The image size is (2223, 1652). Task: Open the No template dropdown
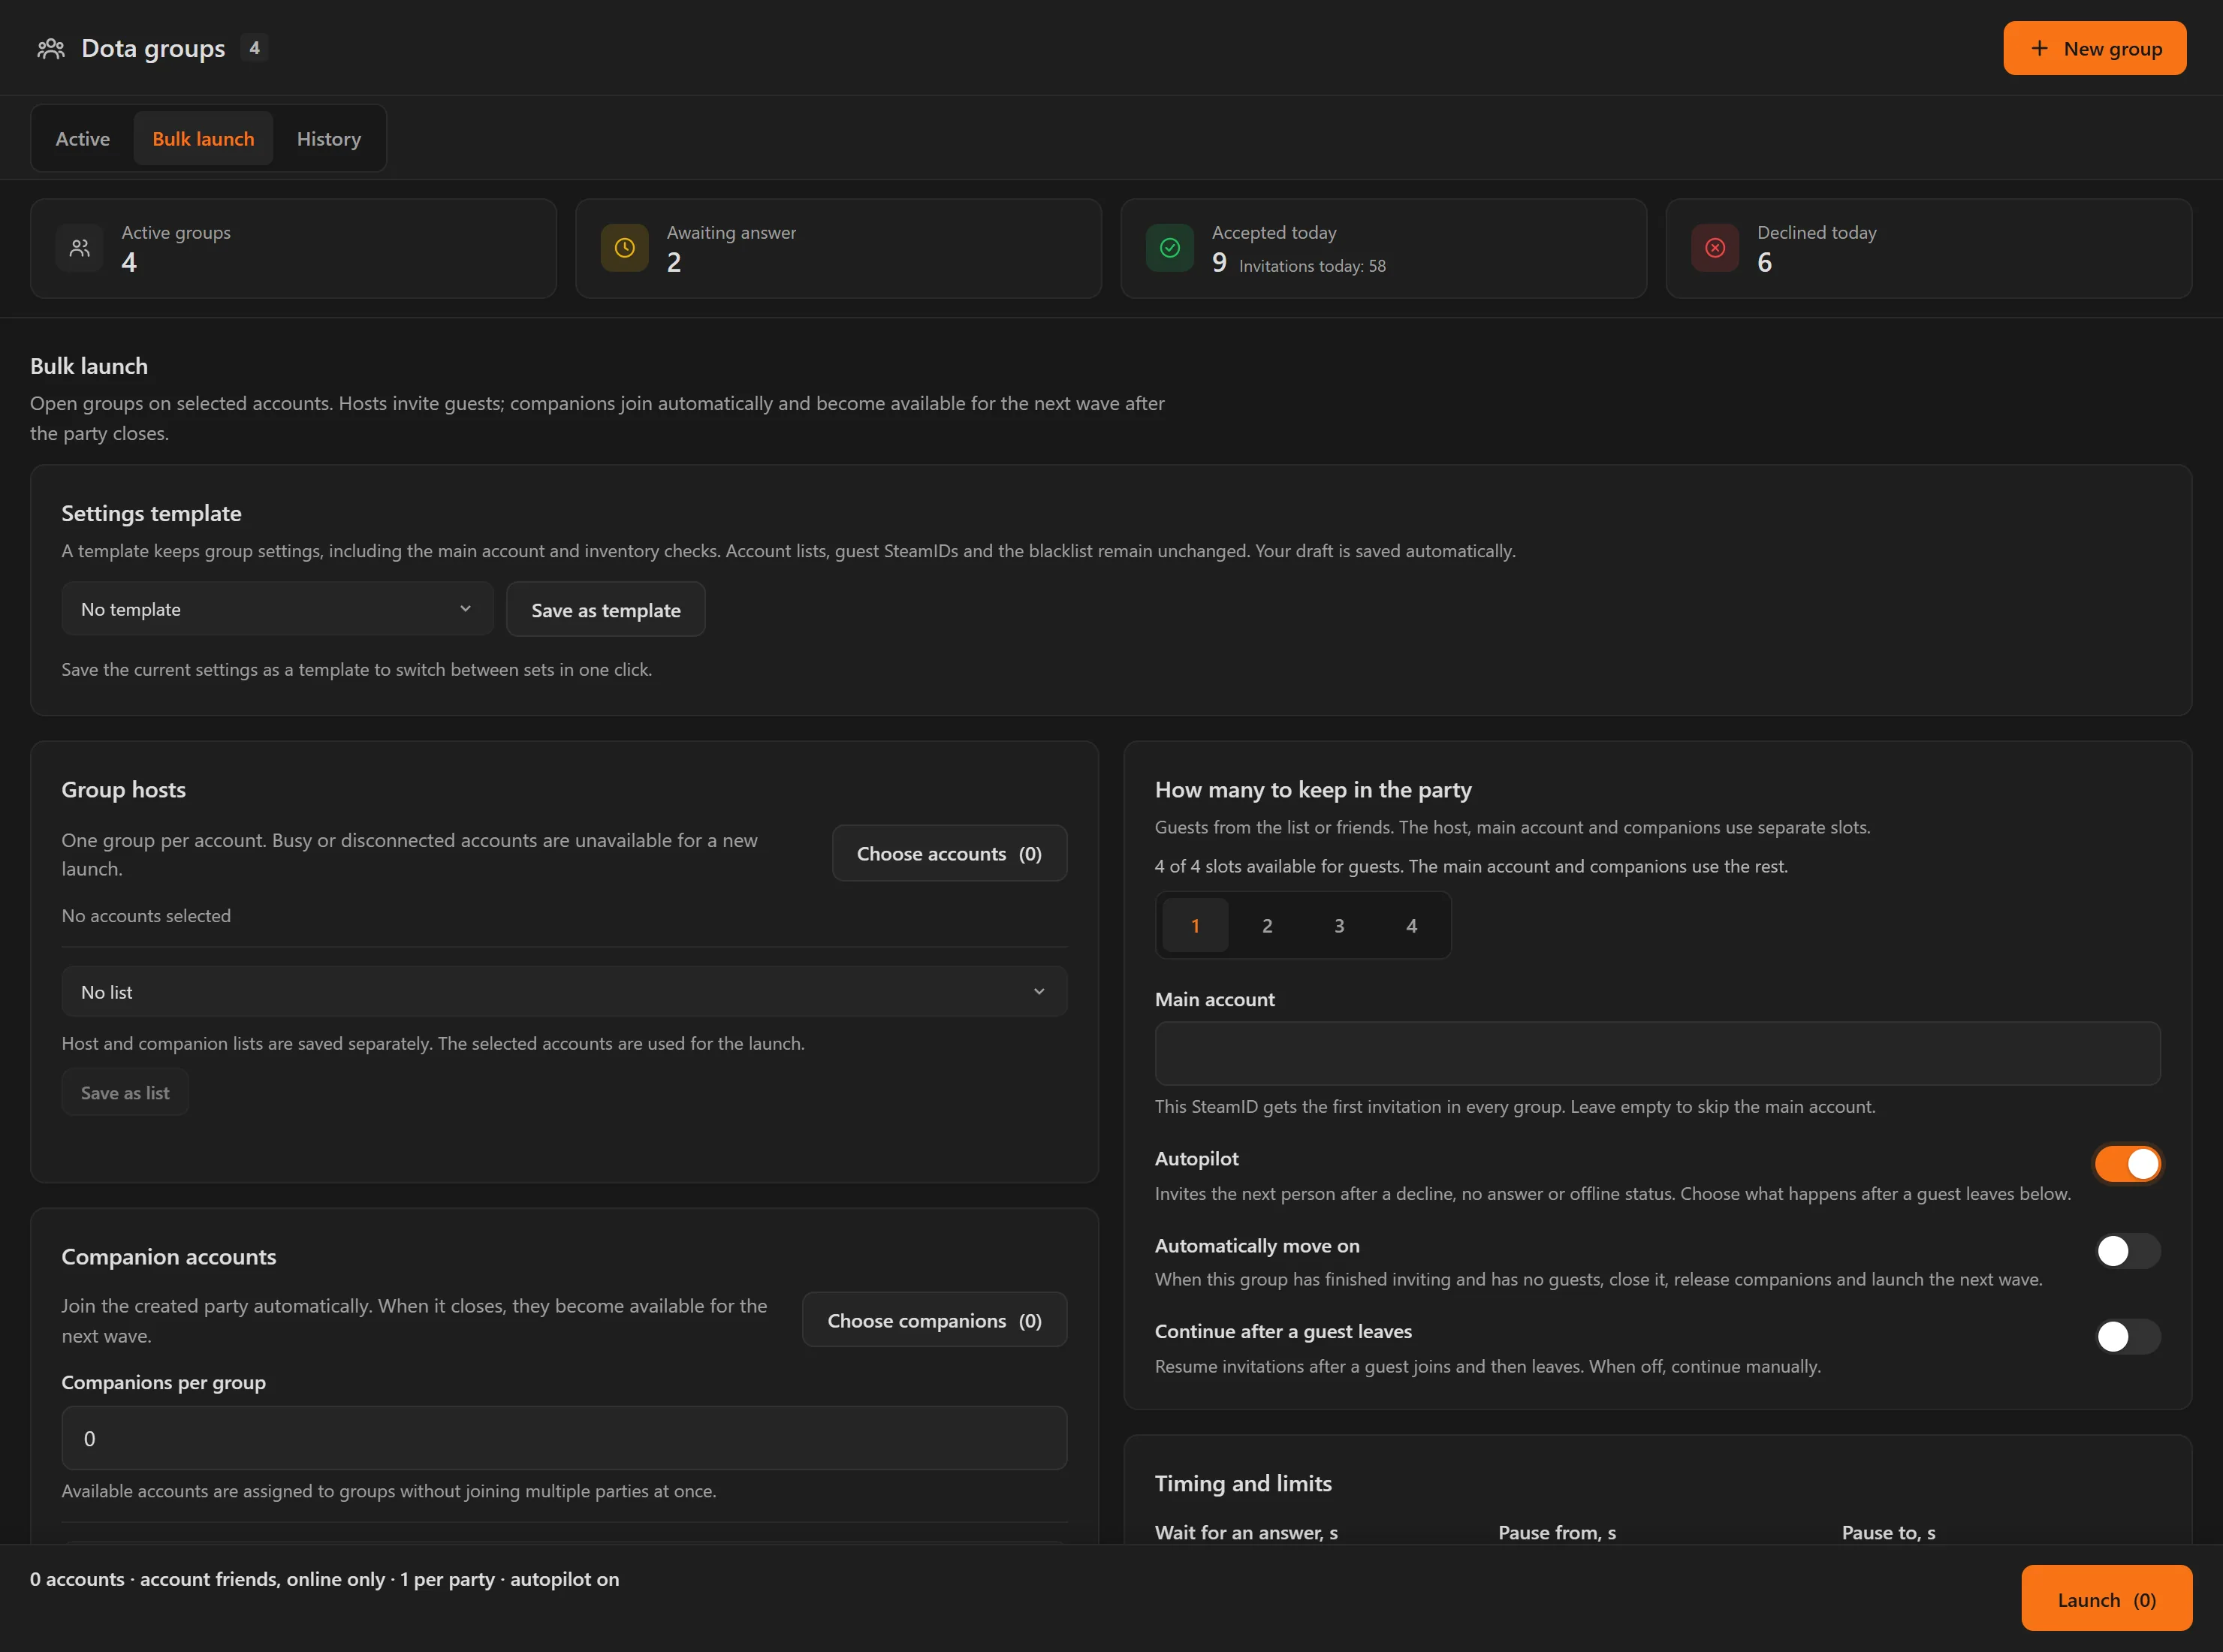pos(277,609)
